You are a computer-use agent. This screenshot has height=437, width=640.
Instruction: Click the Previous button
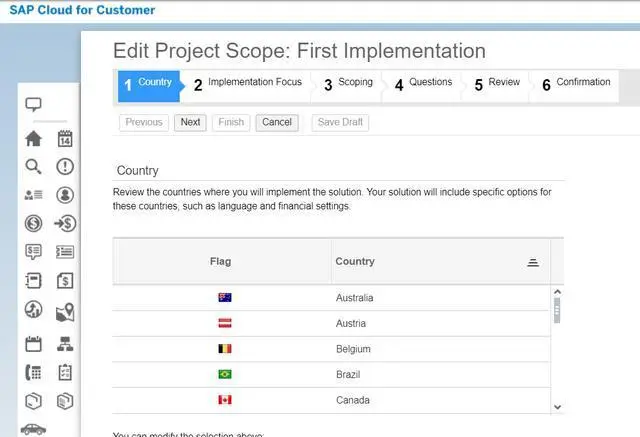144,122
